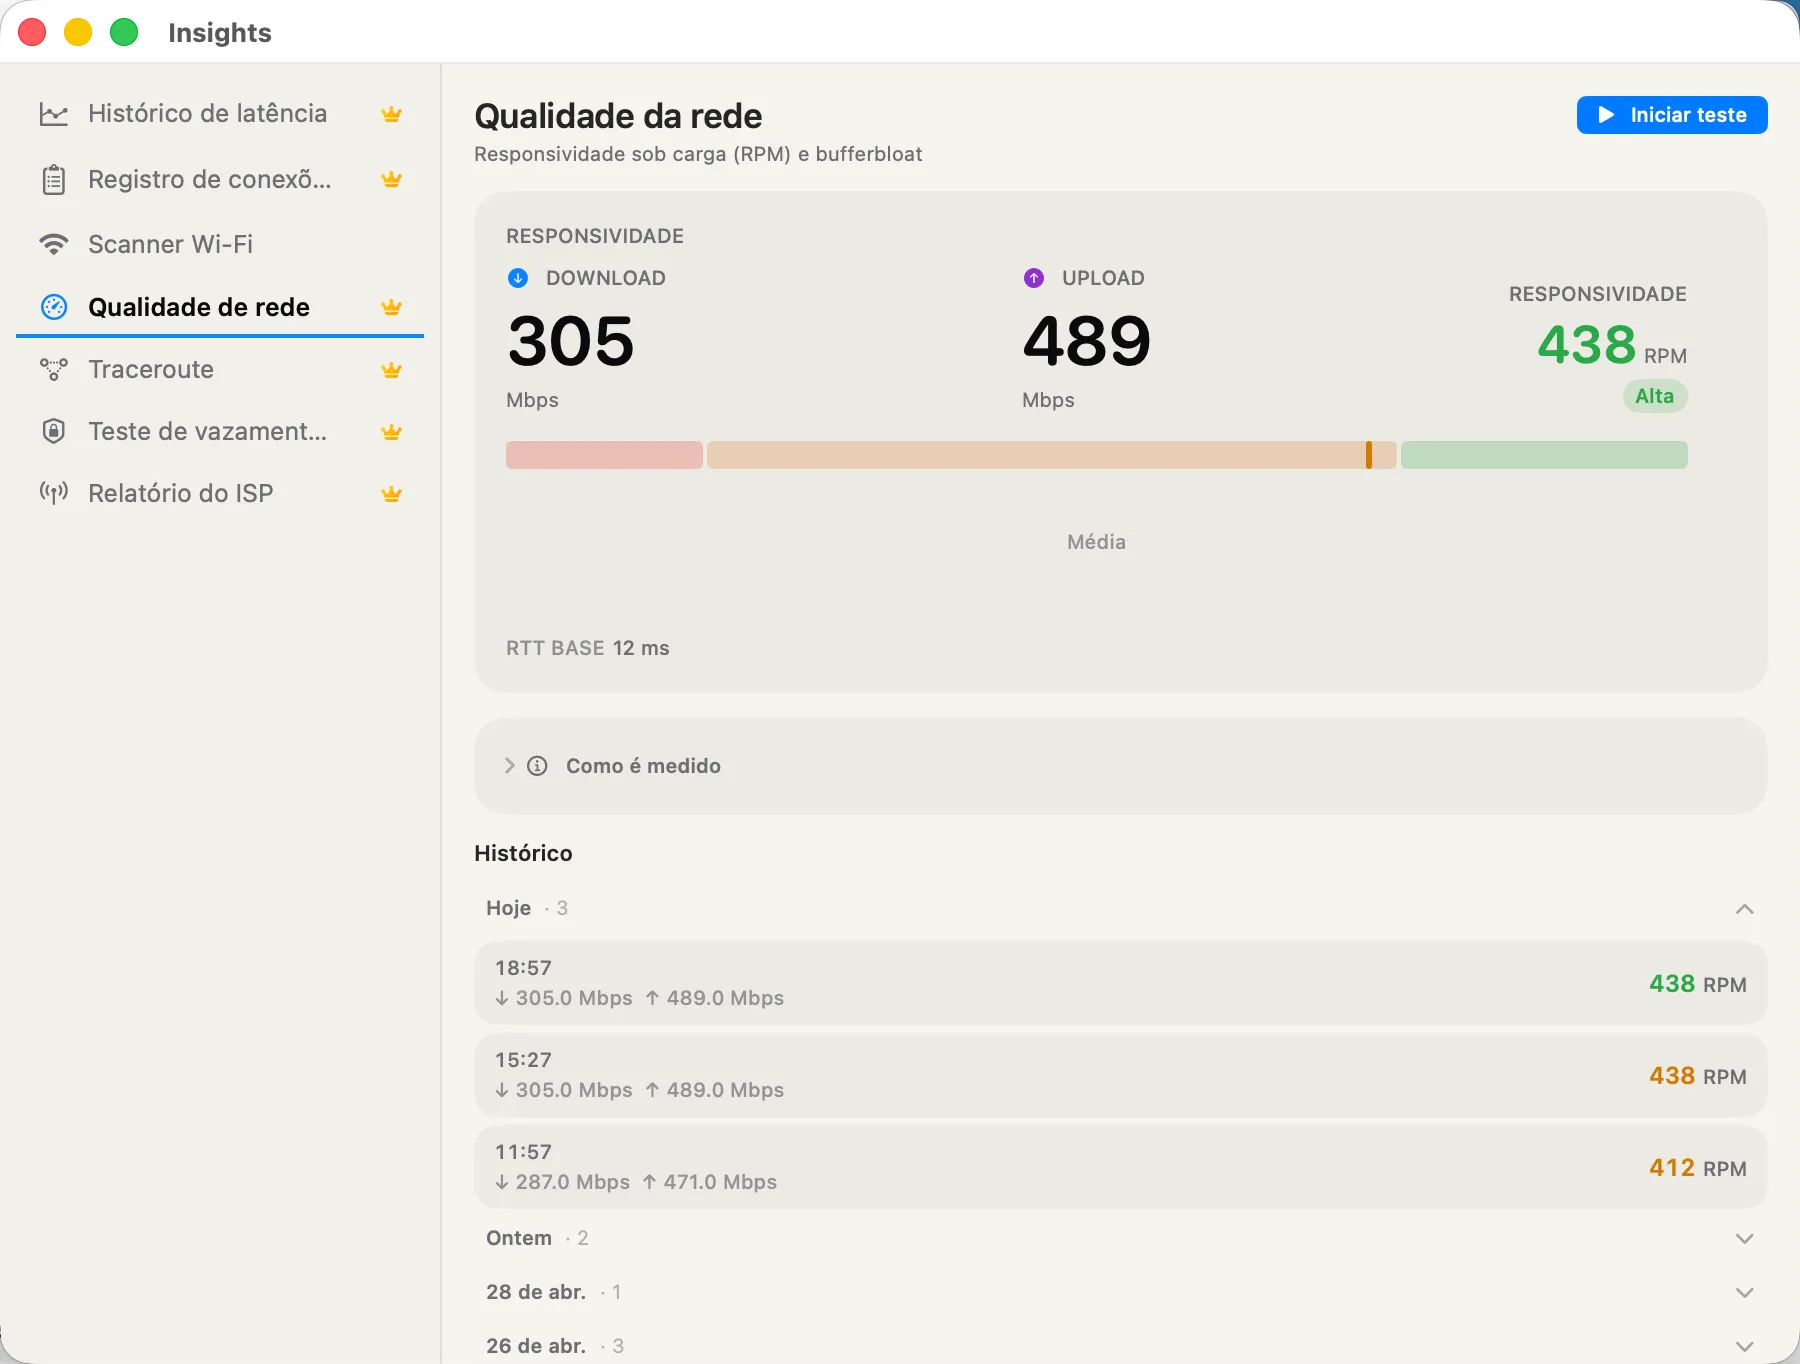This screenshot has height=1364, width=1800.
Task: Click the Traceroute nodes icon
Action: coord(53,369)
